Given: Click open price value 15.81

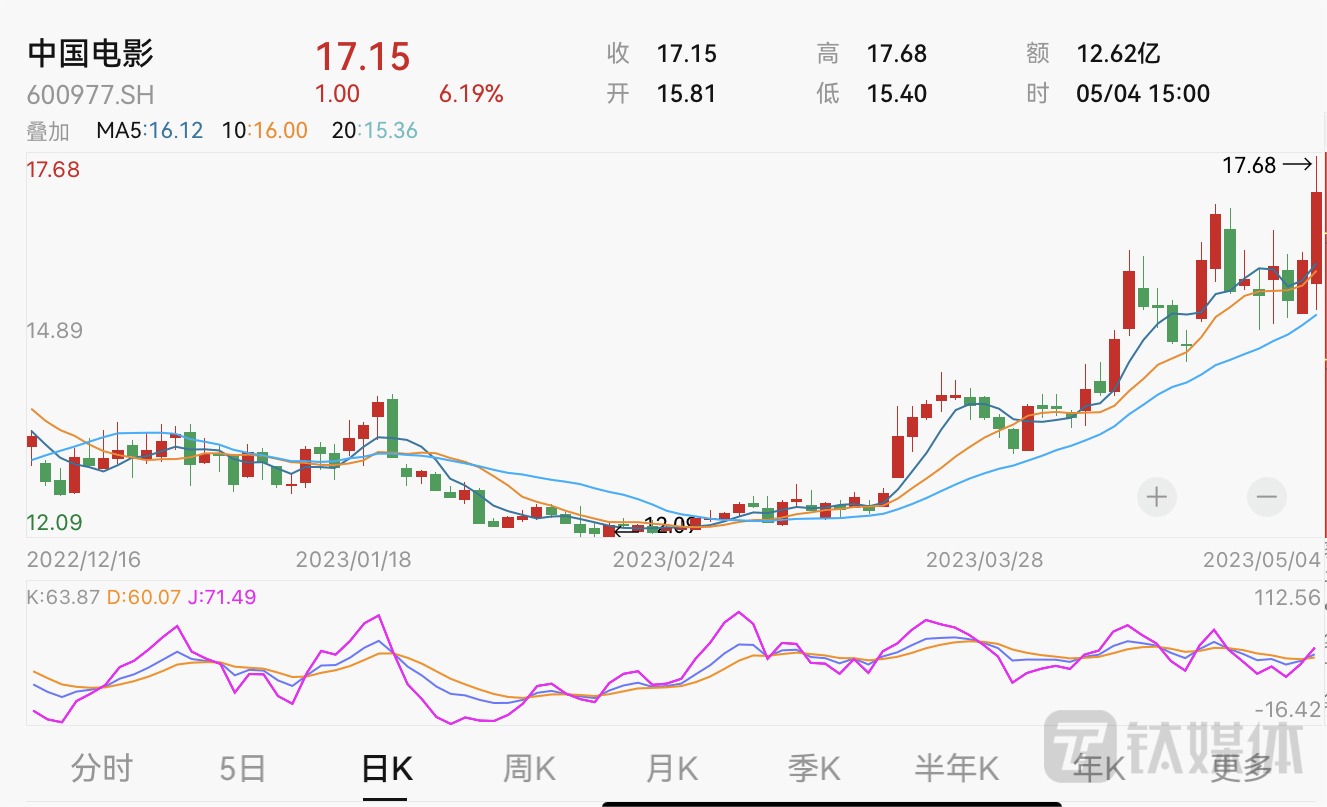Looking at the screenshot, I should tap(687, 94).
